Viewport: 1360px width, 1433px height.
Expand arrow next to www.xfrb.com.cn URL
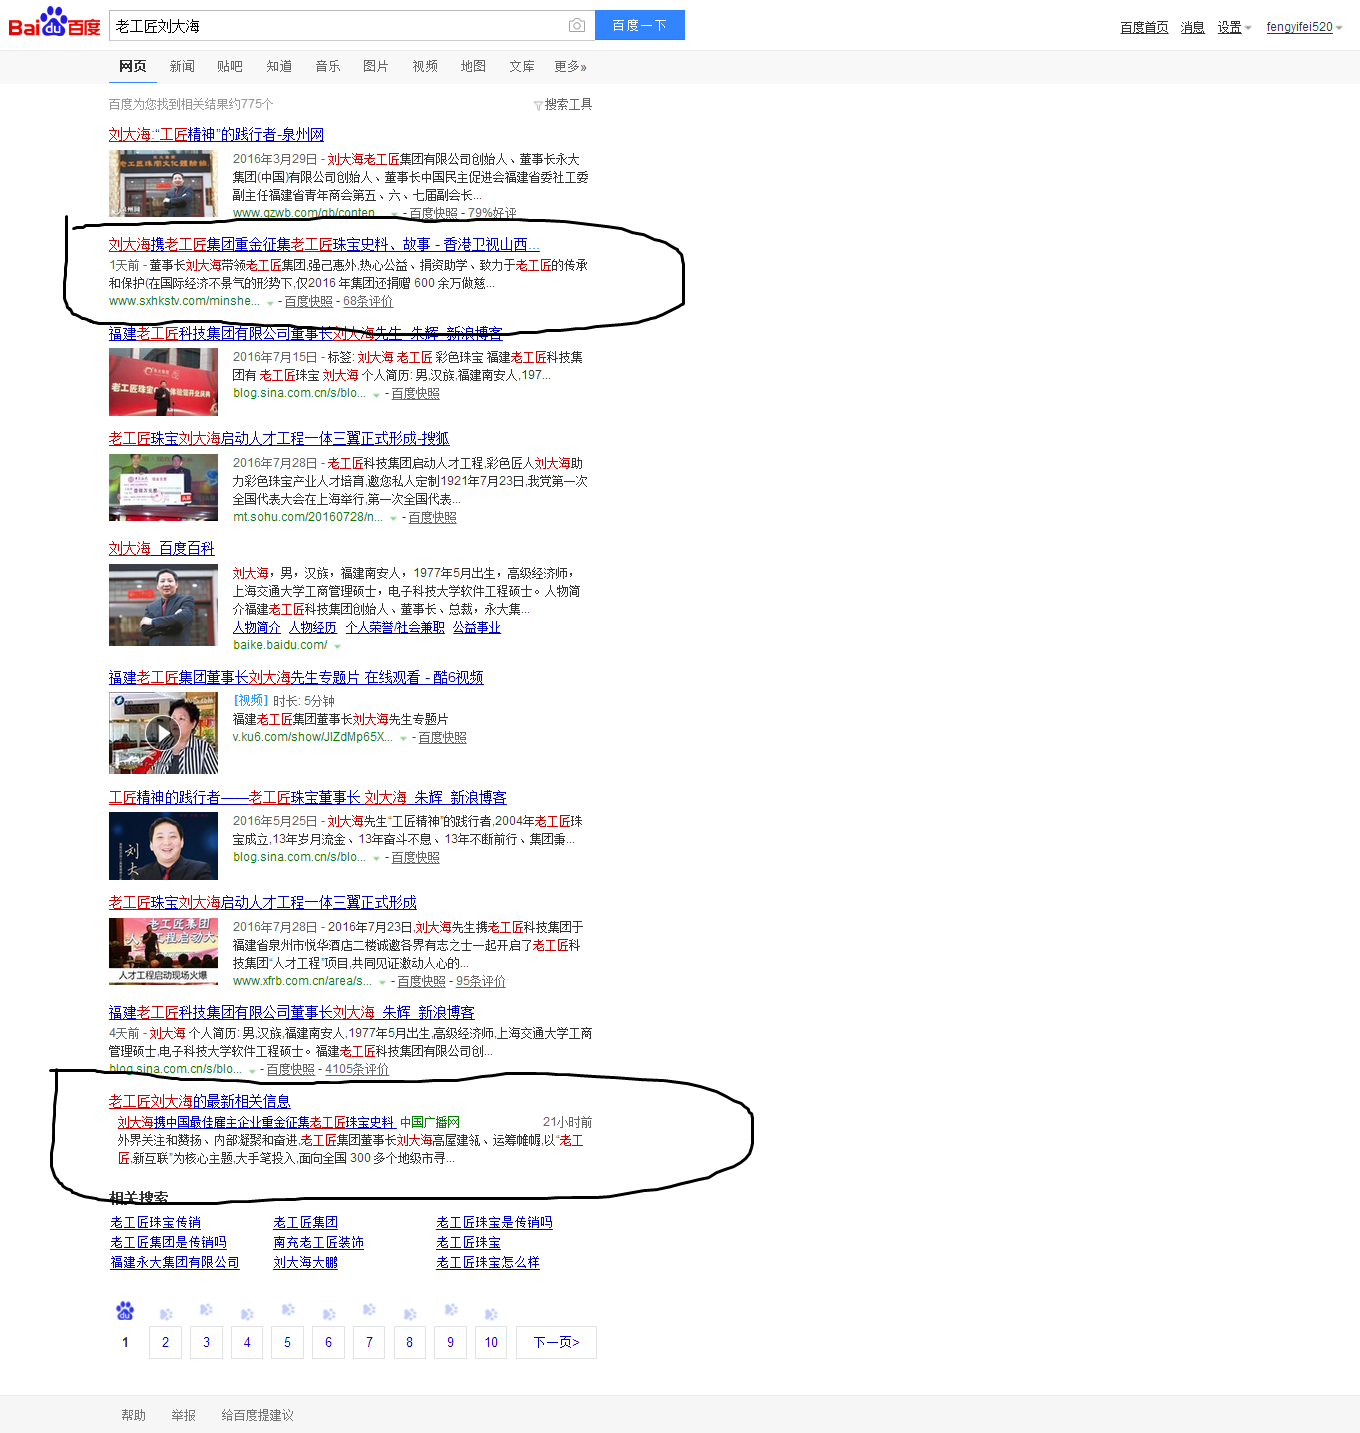tap(382, 982)
